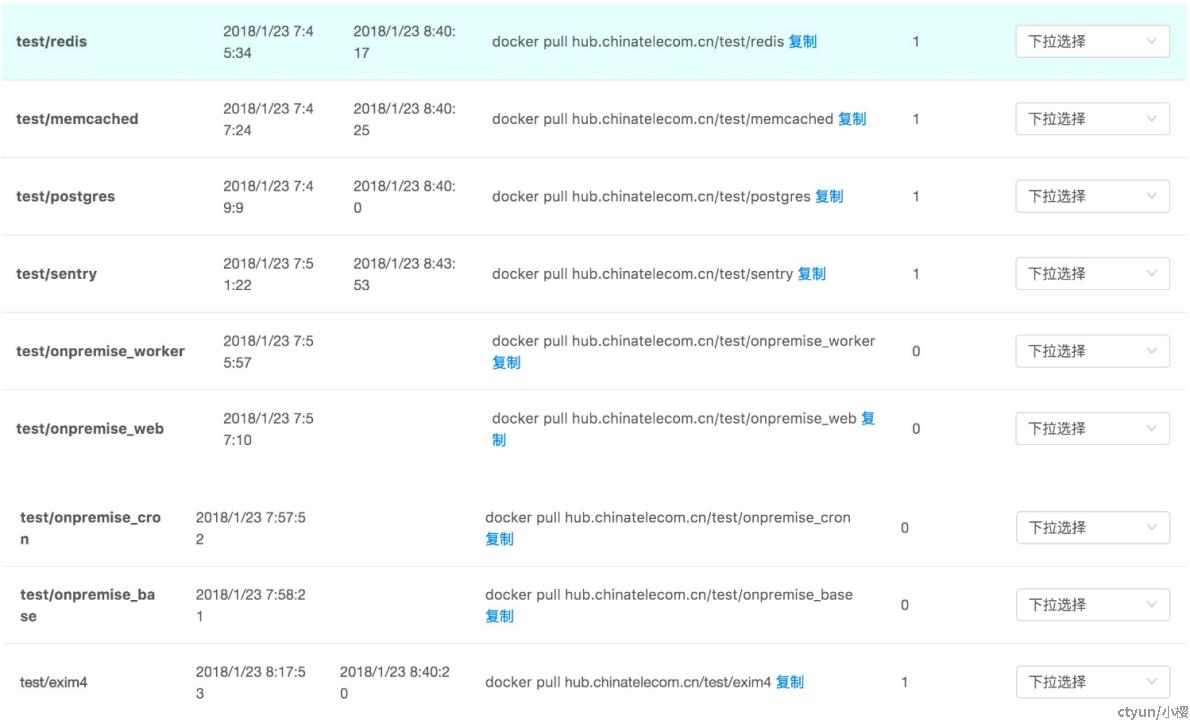1190x720 pixels.
Task: Open the dropdown in the test/onpremise_web row
Action: [x=1092, y=429]
